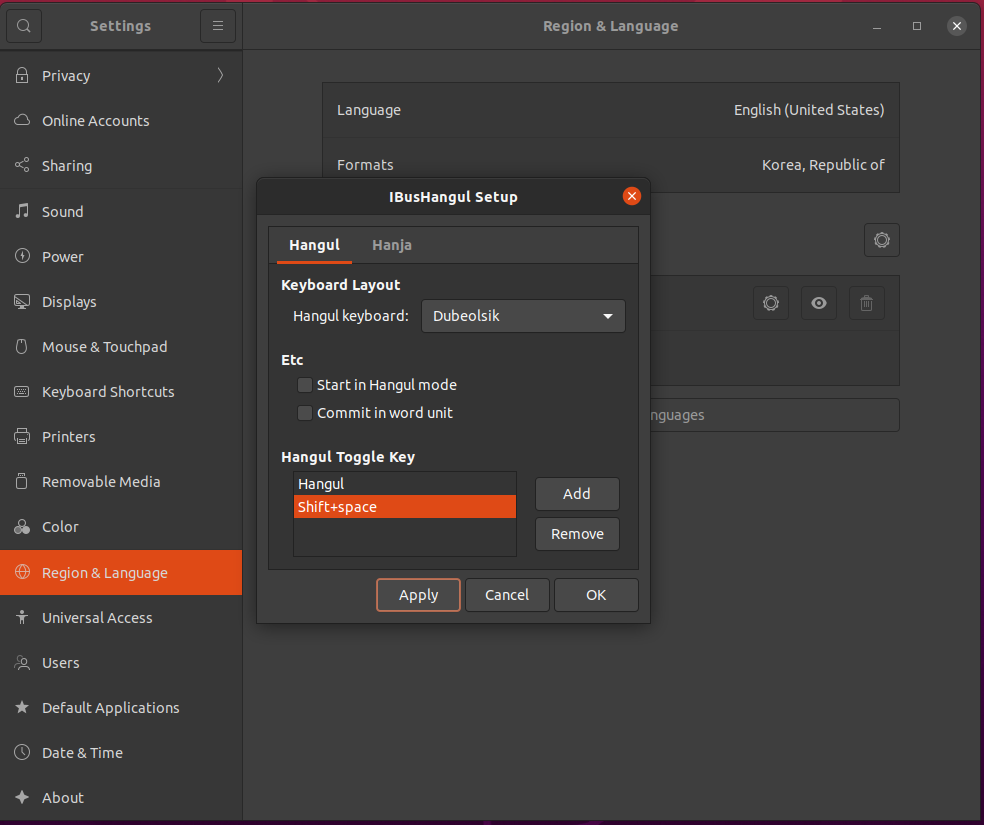Image resolution: width=984 pixels, height=825 pixels.
Task: Switch to the Hangul tab
Action: tap(314, 245)
